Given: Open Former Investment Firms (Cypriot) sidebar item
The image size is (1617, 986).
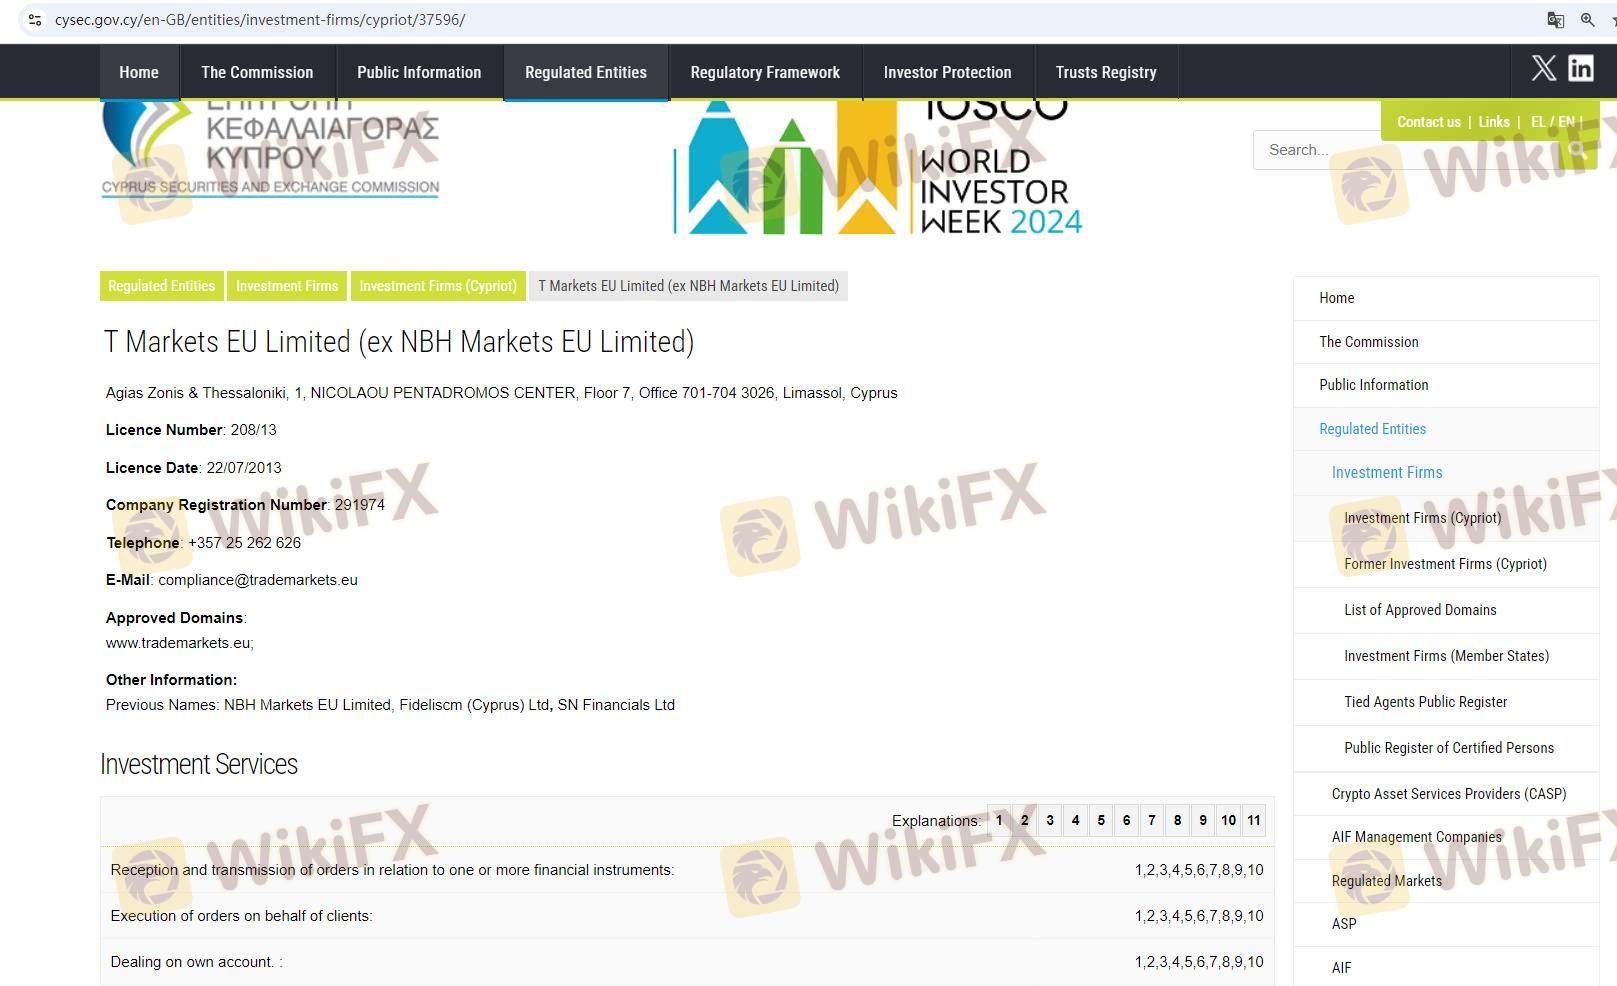Looking at the screenshot, I should (x=1446, y=564).
